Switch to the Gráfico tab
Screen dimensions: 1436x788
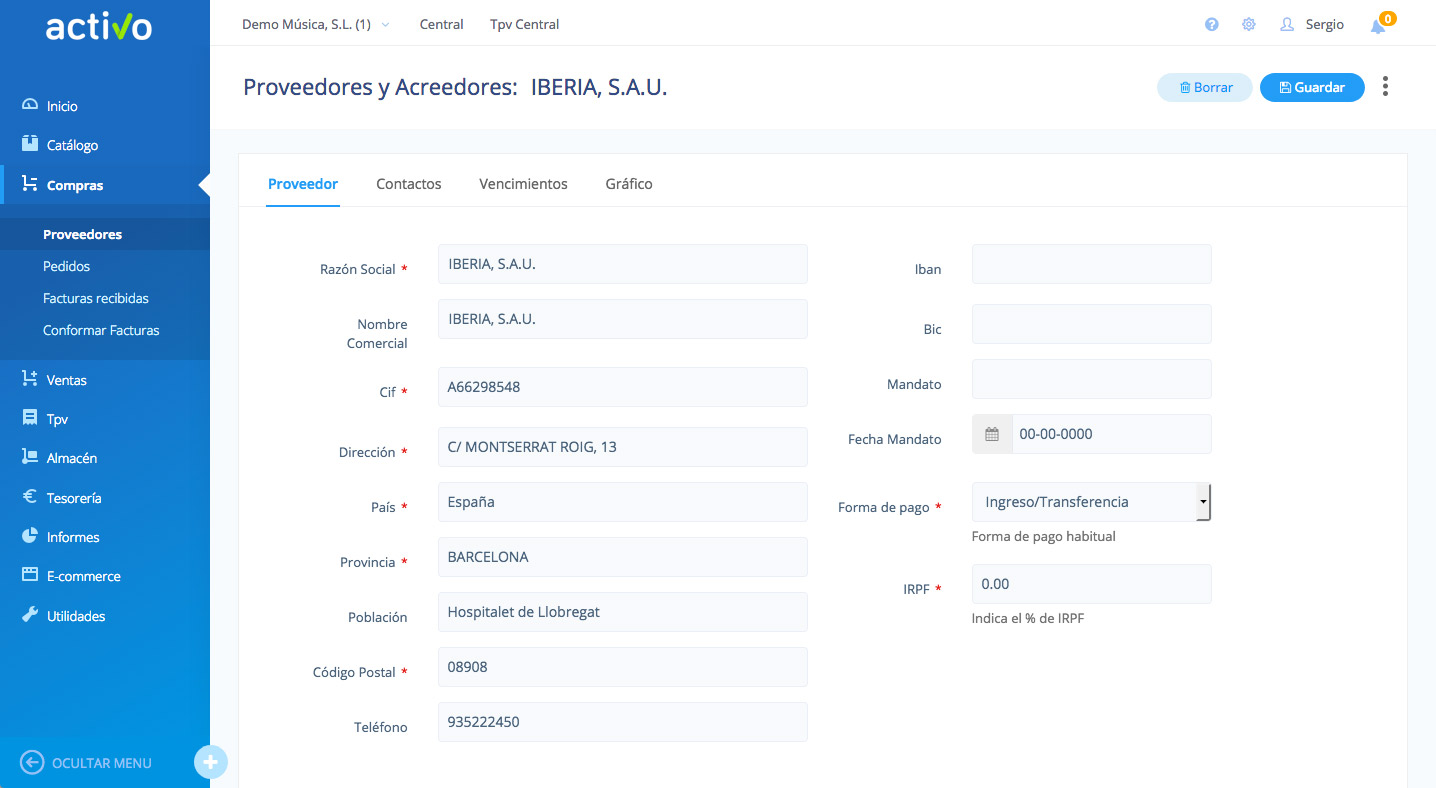tap(629, 184)
